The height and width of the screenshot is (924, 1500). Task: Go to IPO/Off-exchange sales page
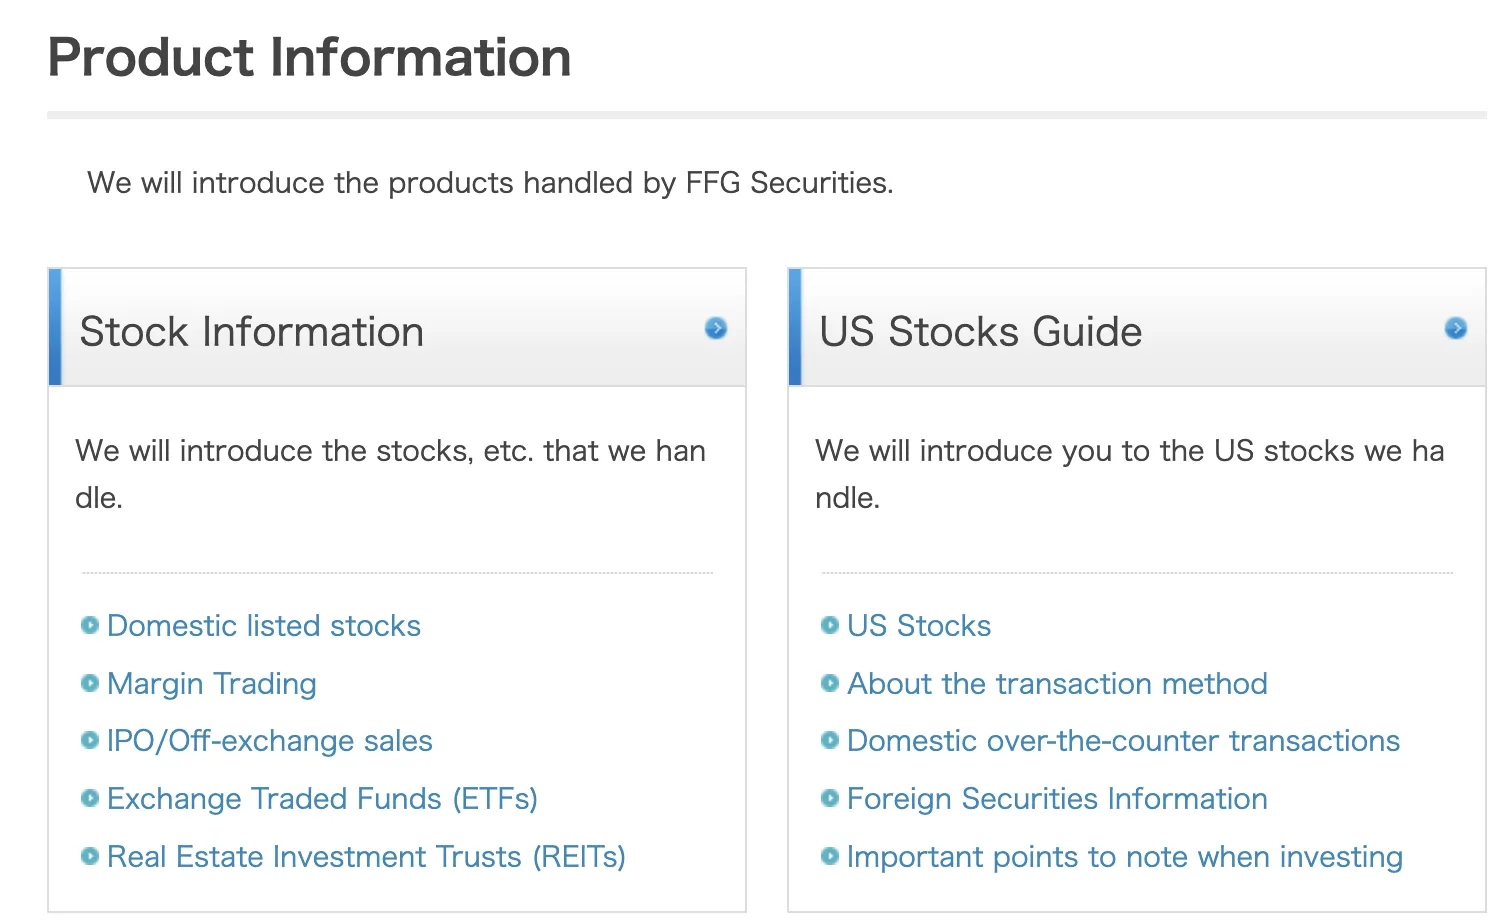270,741
